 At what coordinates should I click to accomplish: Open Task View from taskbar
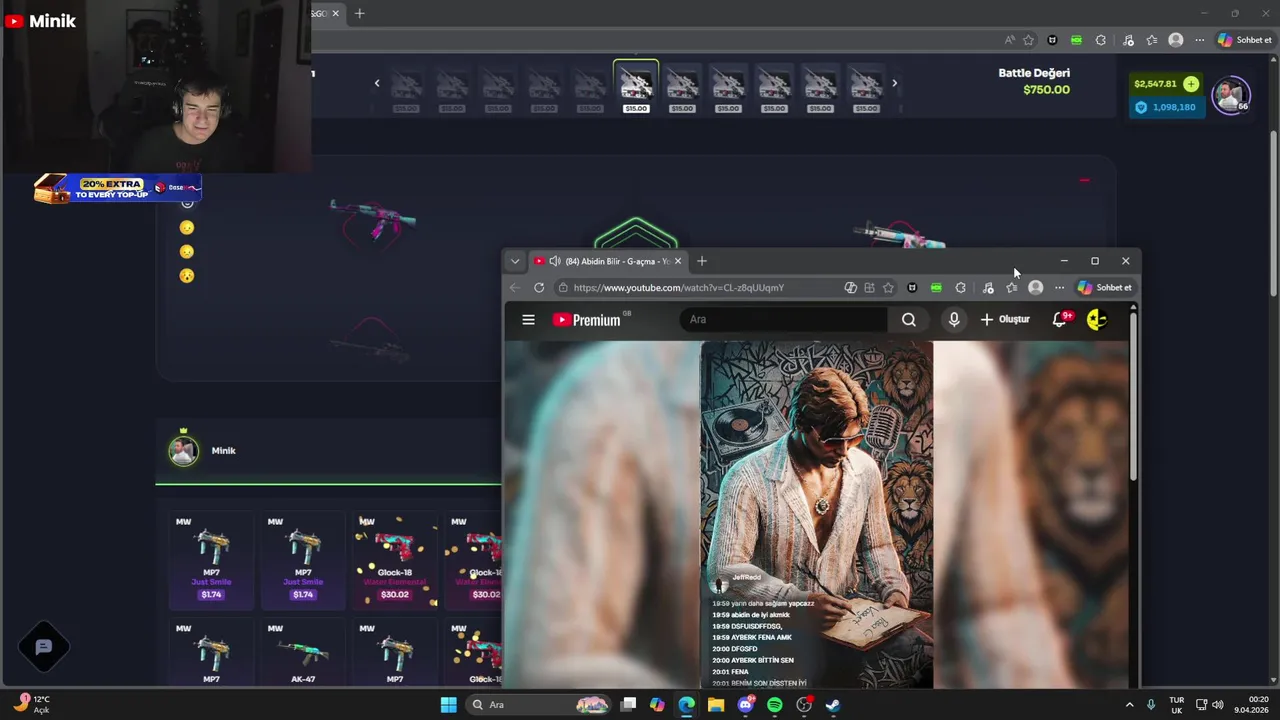pyautogui.click(x=628, y=705)
